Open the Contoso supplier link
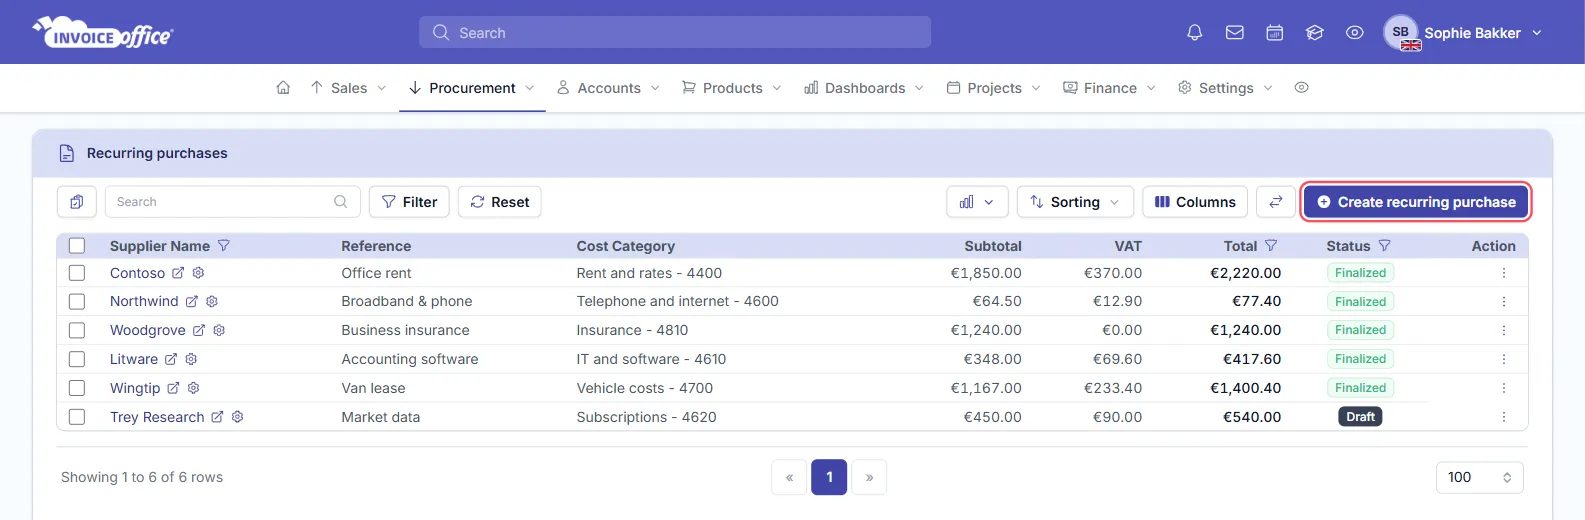 pos(137,273)
